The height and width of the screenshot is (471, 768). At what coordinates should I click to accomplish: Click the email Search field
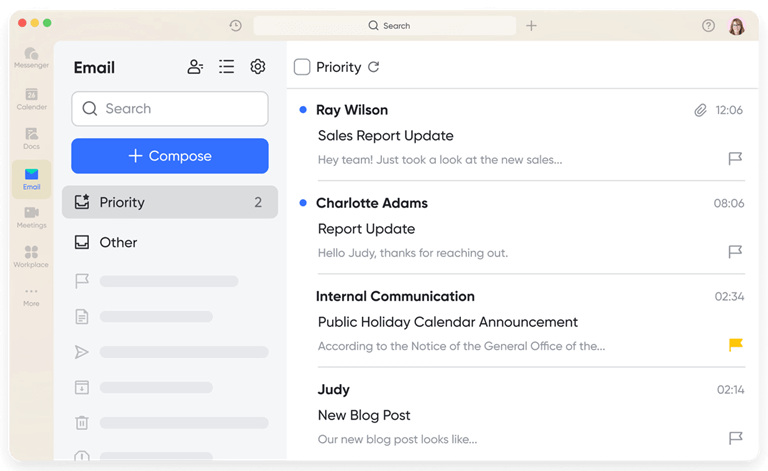click(170, 109)
